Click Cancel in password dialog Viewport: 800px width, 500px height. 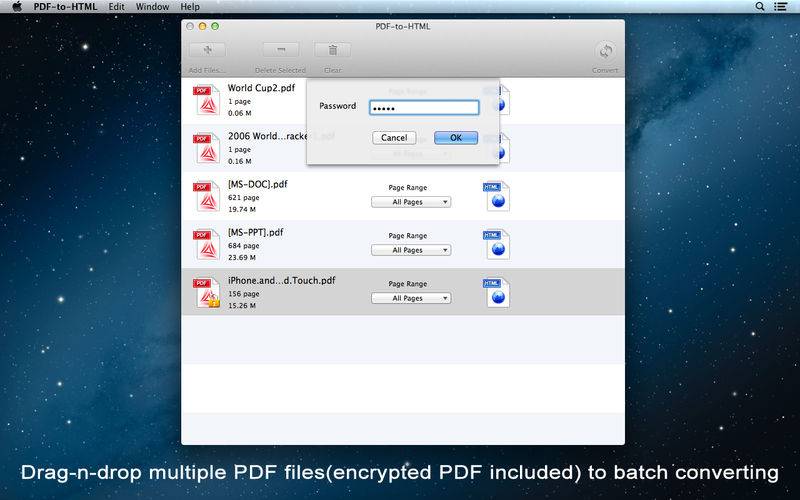tap(394, 138)
